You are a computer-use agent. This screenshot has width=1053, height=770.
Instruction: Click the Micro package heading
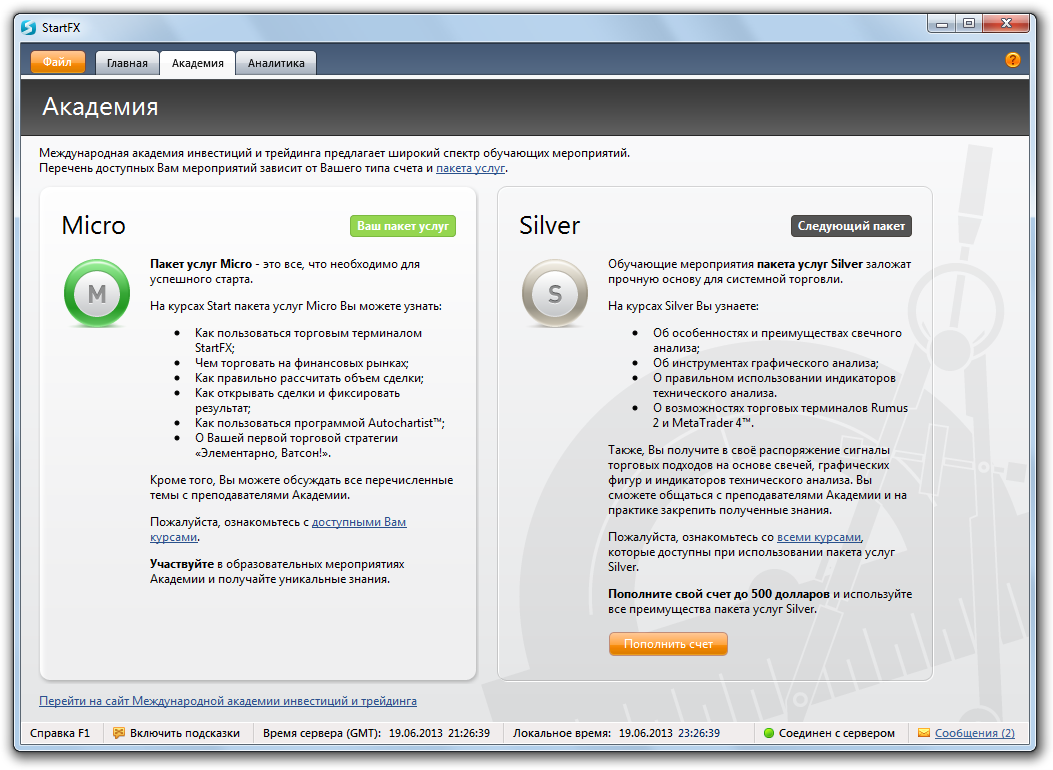coord(93,226)
